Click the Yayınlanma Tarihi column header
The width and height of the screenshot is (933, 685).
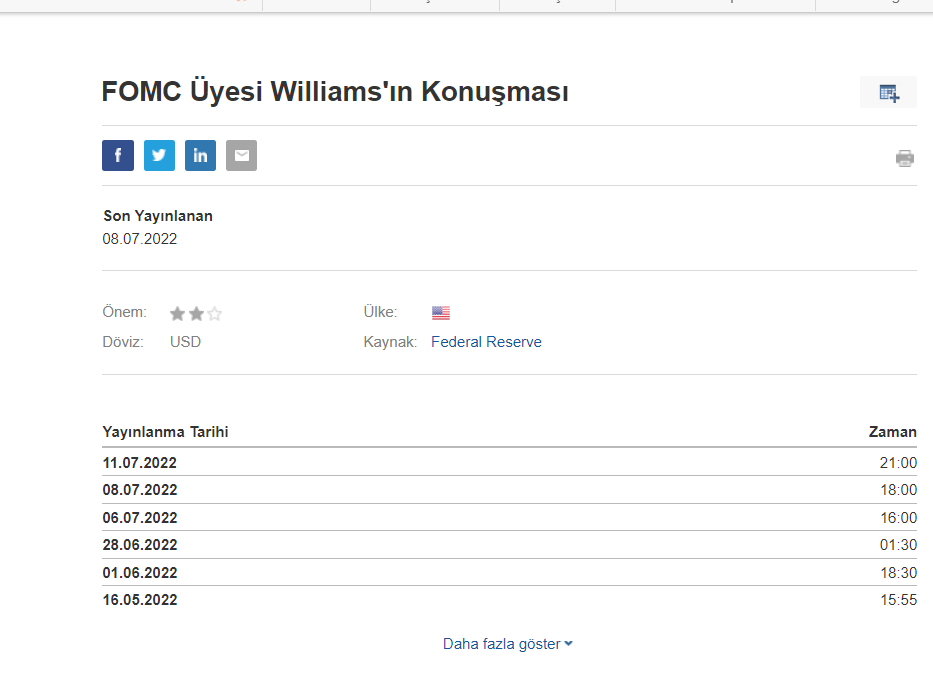[x=166, y=432]
